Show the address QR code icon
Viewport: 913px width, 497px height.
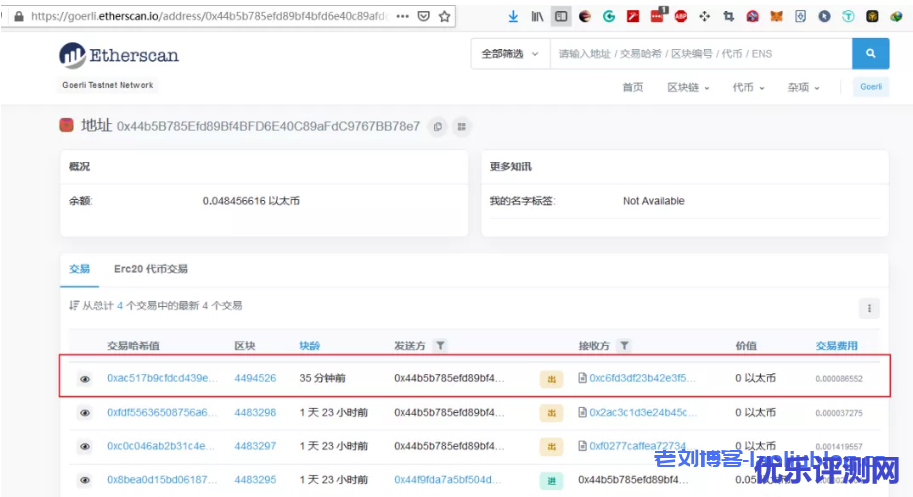pos(461,126)
